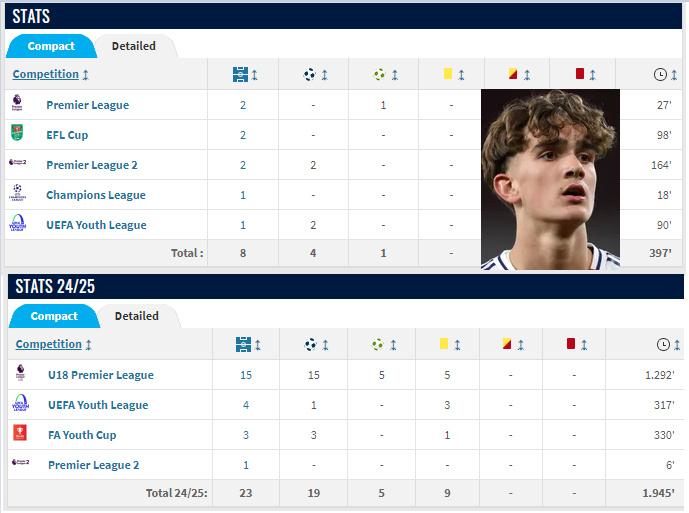This screenshot has width=689, height=513.
Task: Click the yellow card icon in top table
Action: point(447,75)
